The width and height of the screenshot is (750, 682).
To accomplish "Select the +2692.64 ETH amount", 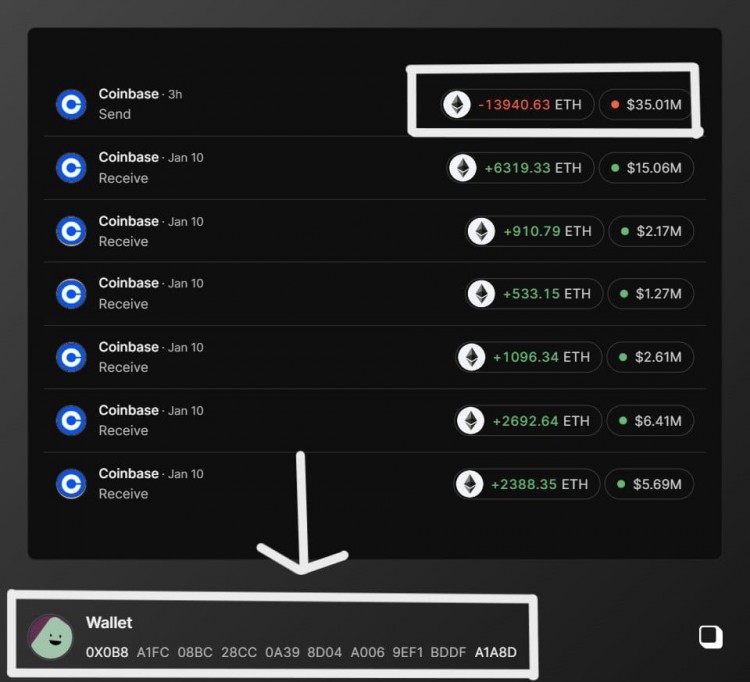I will [x=541, y=421].
